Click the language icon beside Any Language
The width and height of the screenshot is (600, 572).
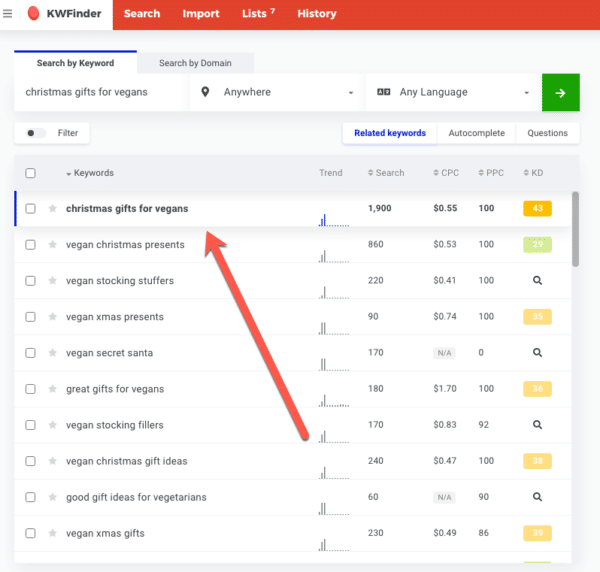point(383,92)
